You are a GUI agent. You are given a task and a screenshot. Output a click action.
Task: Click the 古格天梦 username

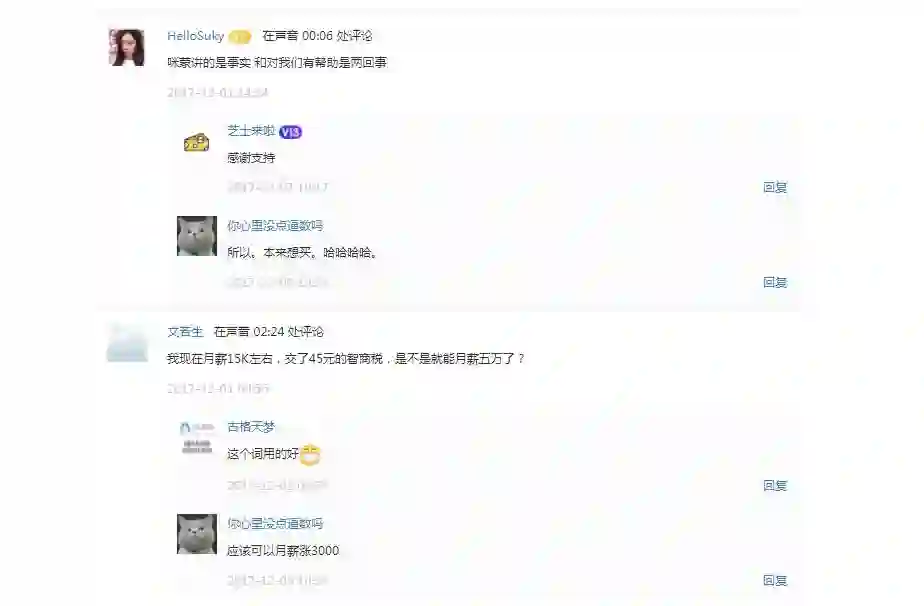[x=251, y=427]
